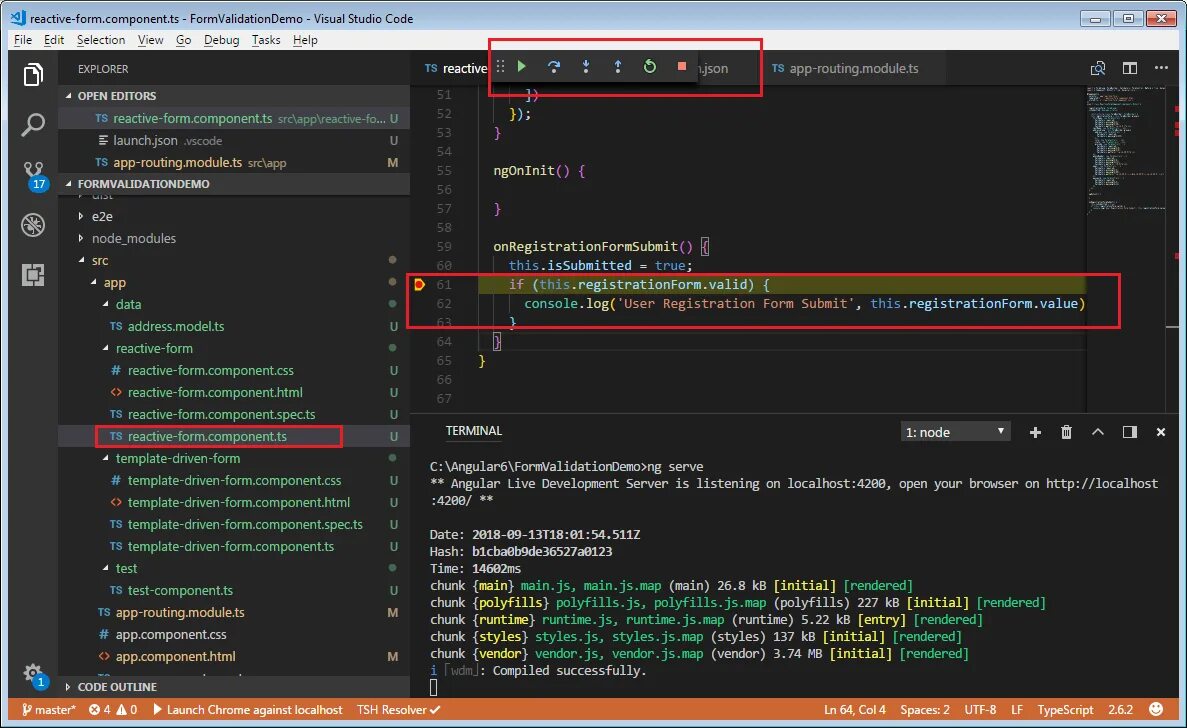Screen dimensions: 1187x728
Task: Toggle the breakpoint on line 61
Action: 419,284
